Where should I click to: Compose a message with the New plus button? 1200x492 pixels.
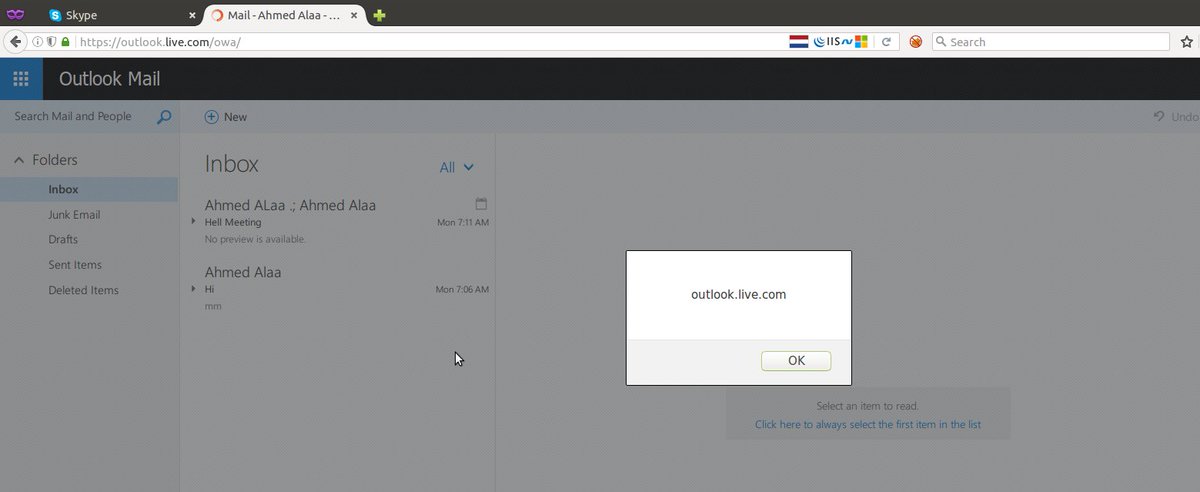coord(225,117)
